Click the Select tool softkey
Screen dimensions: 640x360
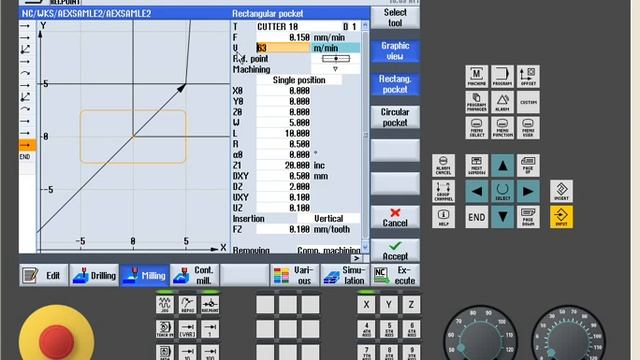coord(395,18)
